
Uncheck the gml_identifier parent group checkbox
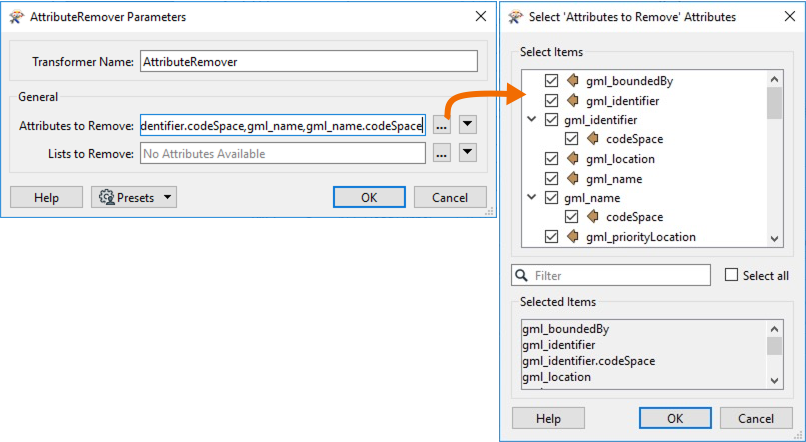551,120
